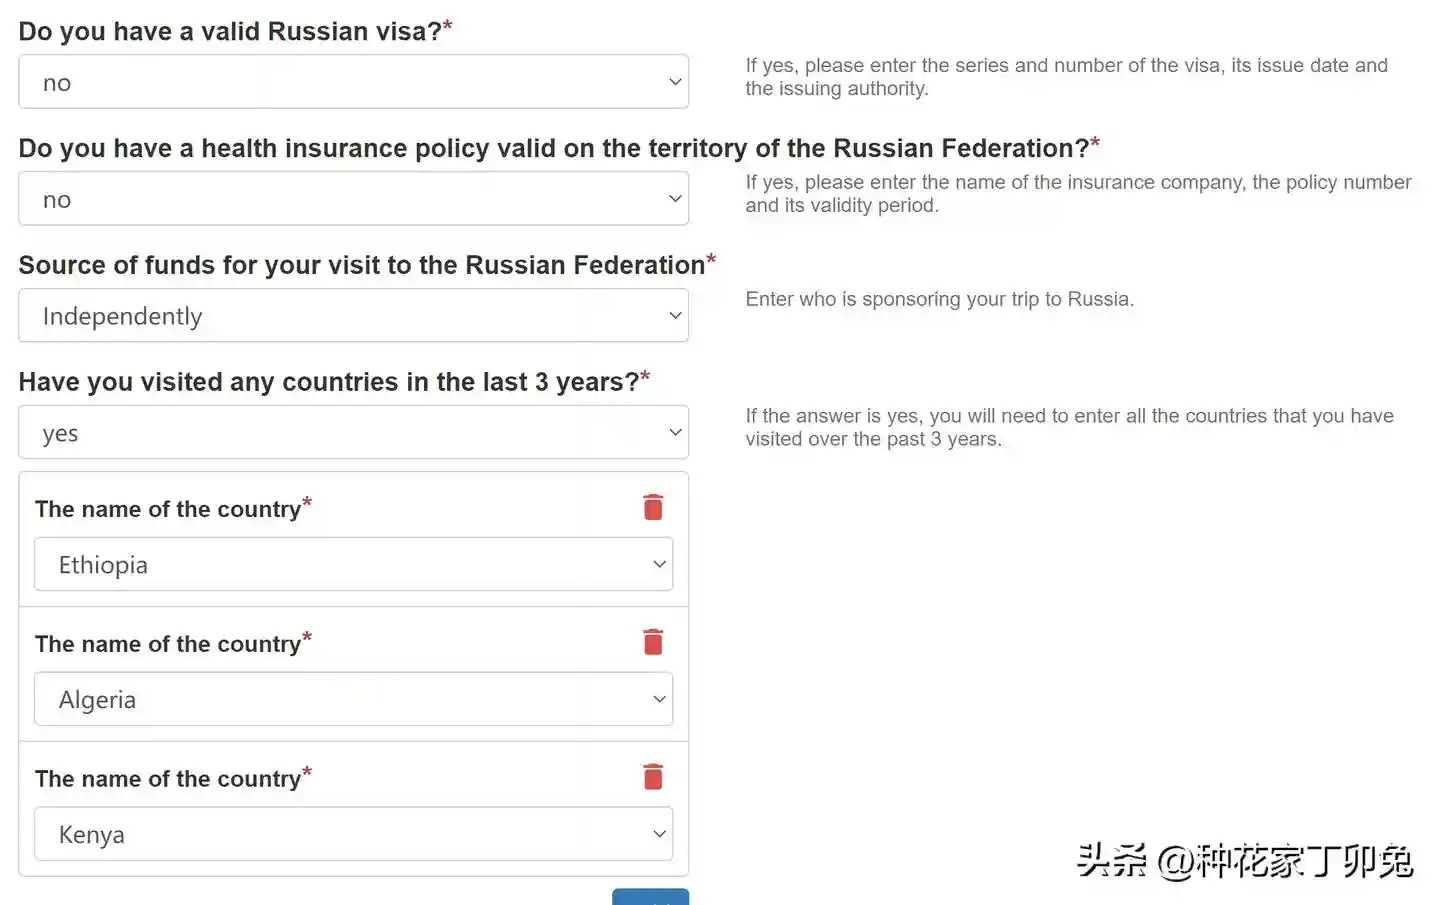The height and width of the screenshot is (905, 1440).
Task: Click the insurance company name hint text
Action: [1078, 194]
